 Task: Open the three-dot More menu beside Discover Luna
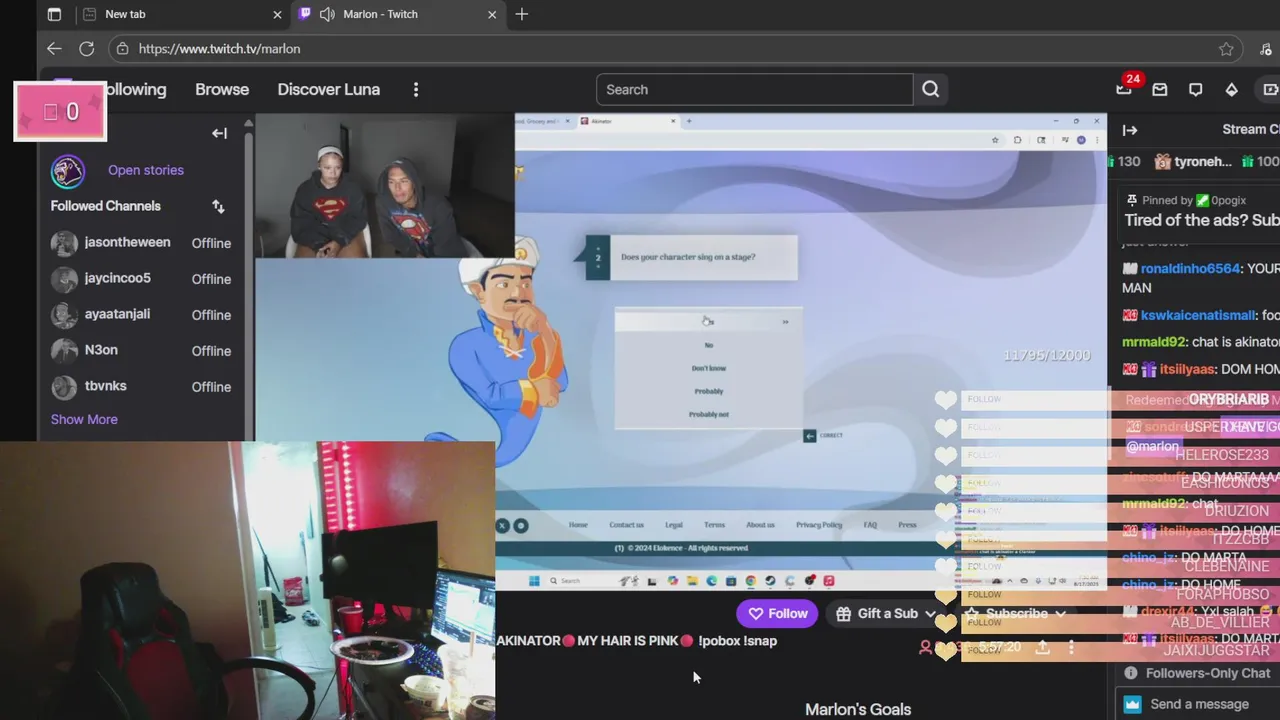[x=416, y=89]
